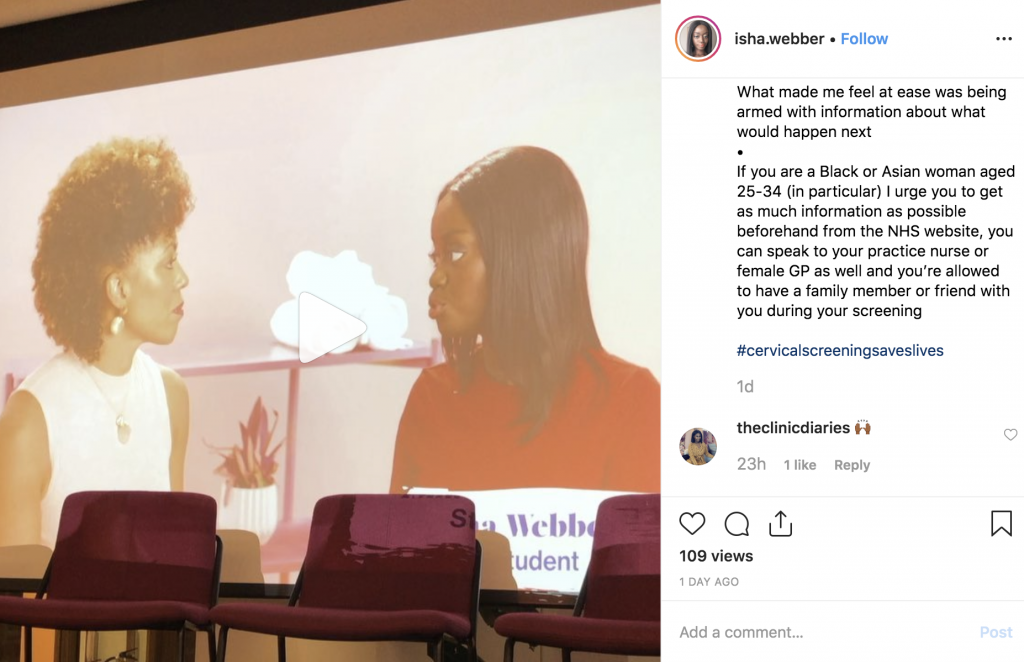Like theclinicdiaries comment heart
This screenshot has width=1024, height=662.
pos(1010,434)
